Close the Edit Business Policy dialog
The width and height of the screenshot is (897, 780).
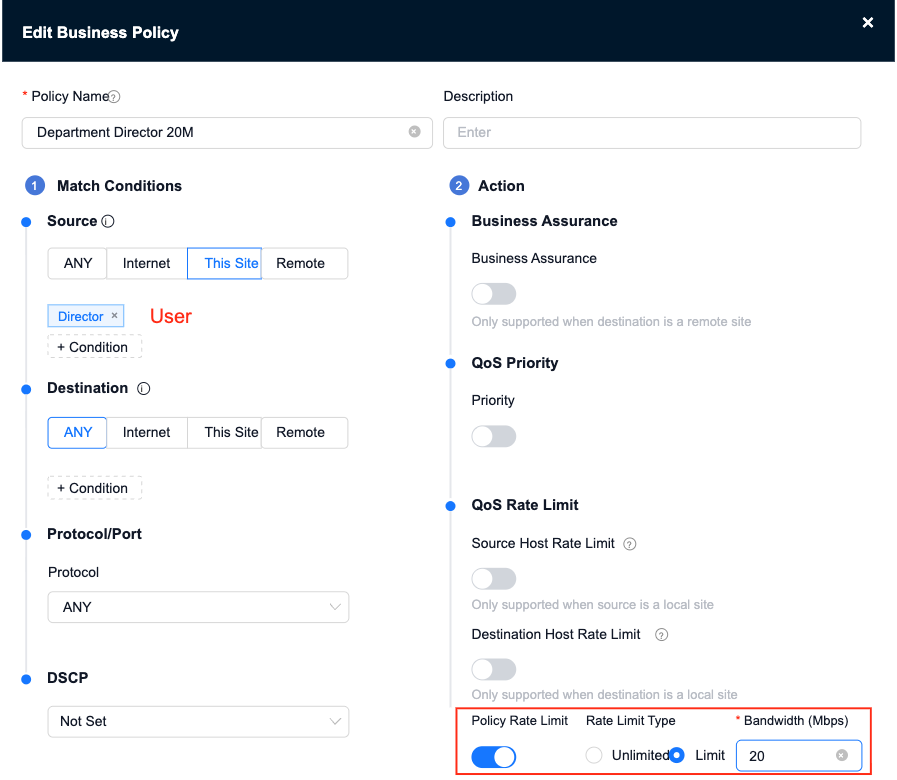click(867, 22)
